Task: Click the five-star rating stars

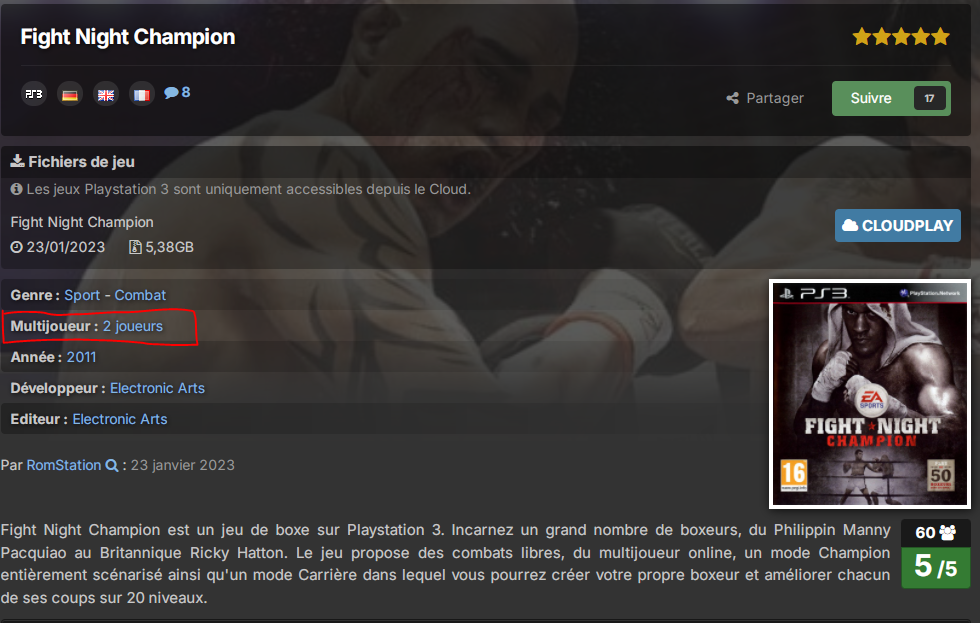Action: (x=901, y=37)
